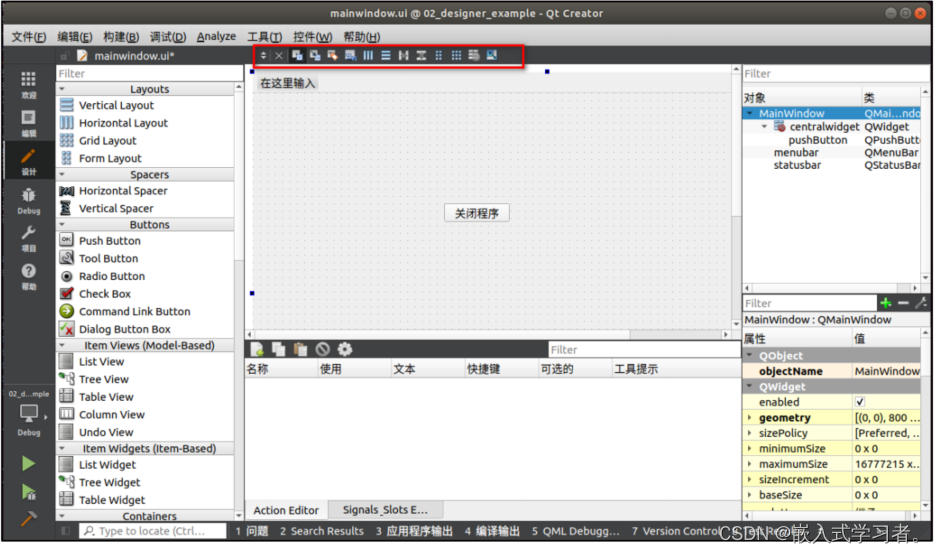Switch to Edit Tab Order mode in toolbar
Screen dimensions: 934x554
(x=350, y=55)
